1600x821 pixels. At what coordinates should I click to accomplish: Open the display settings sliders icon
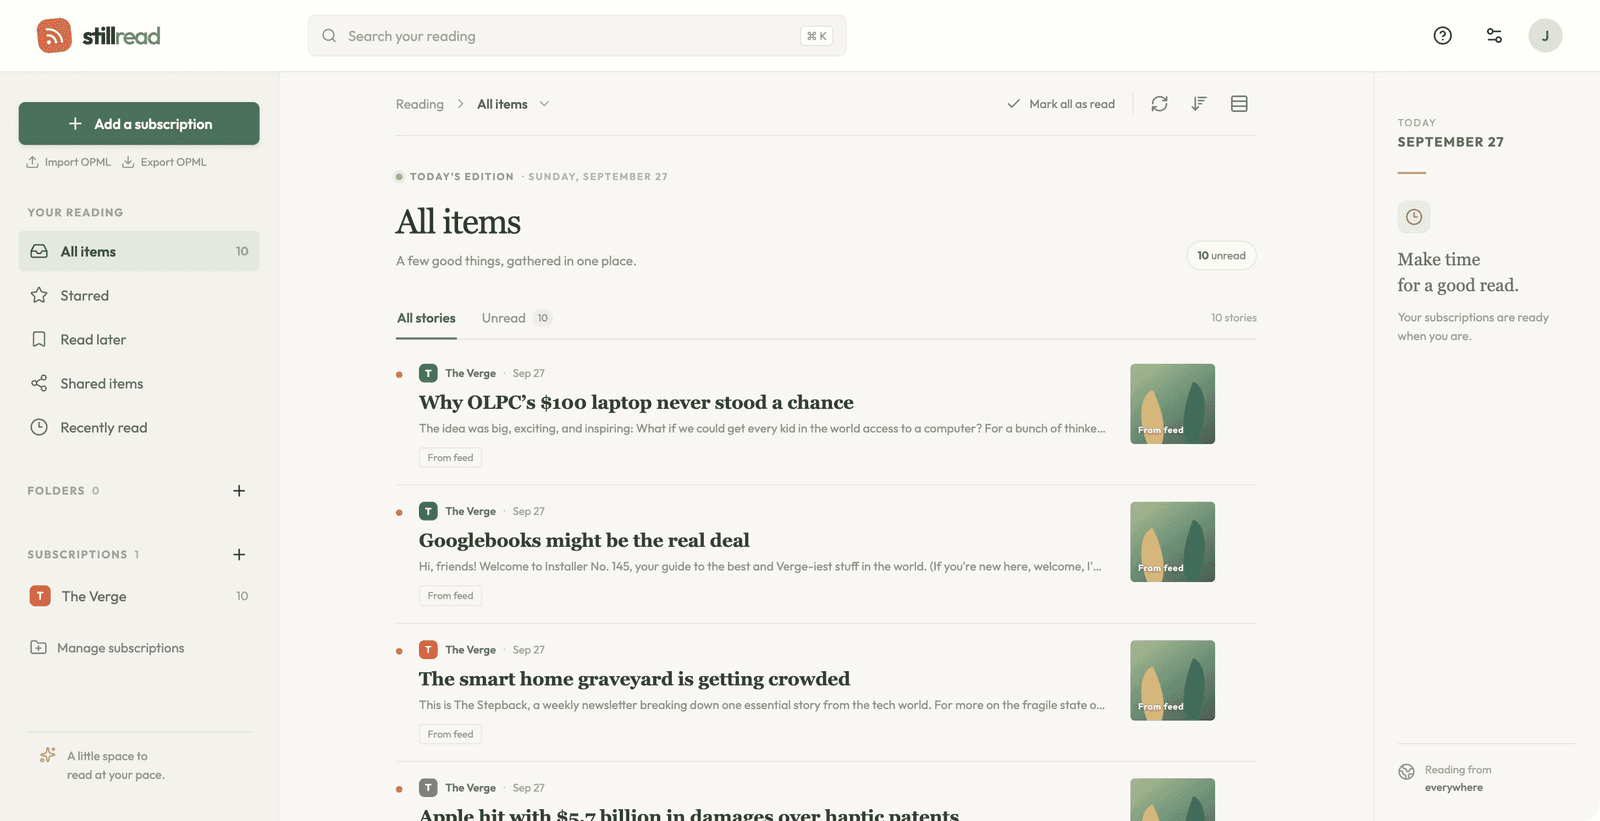(1494, 36)
